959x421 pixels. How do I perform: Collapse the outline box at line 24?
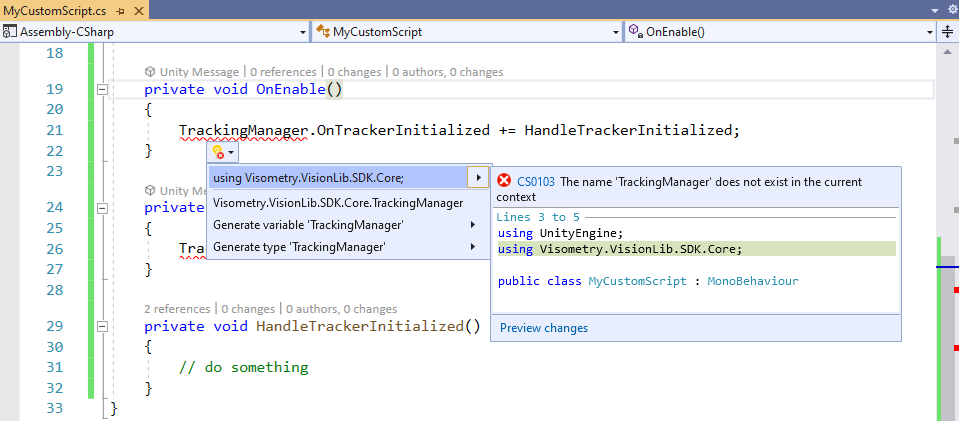click(102, 208)
